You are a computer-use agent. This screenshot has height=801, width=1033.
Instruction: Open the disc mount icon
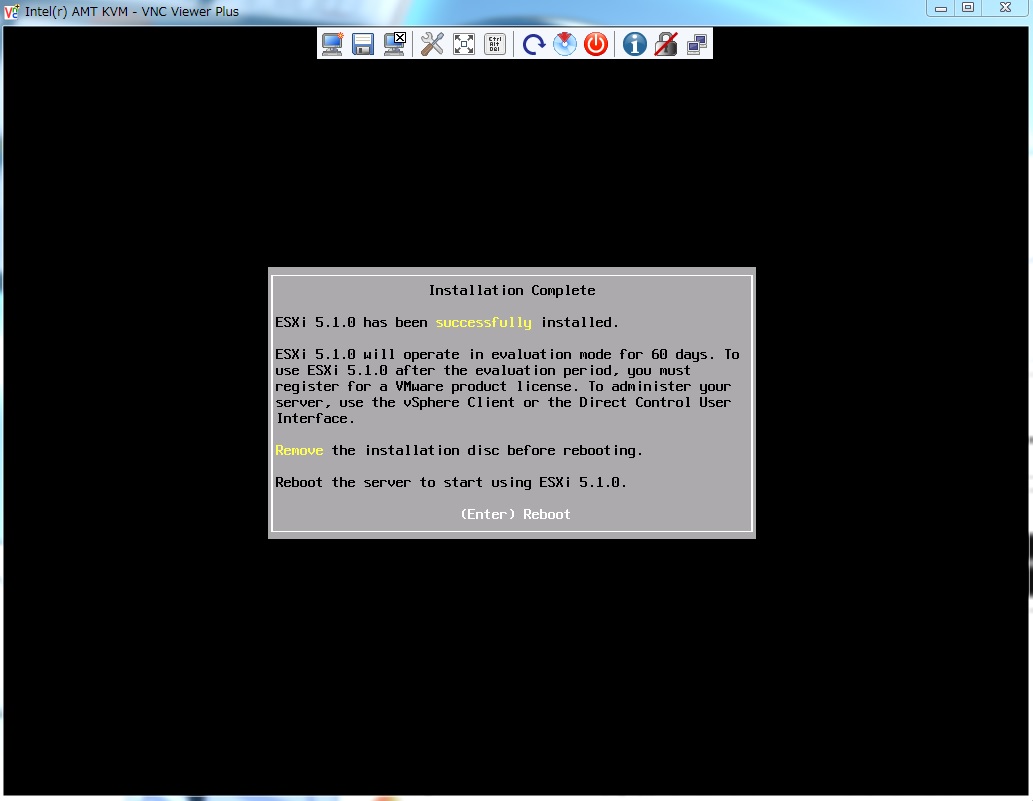pos(565,44)
